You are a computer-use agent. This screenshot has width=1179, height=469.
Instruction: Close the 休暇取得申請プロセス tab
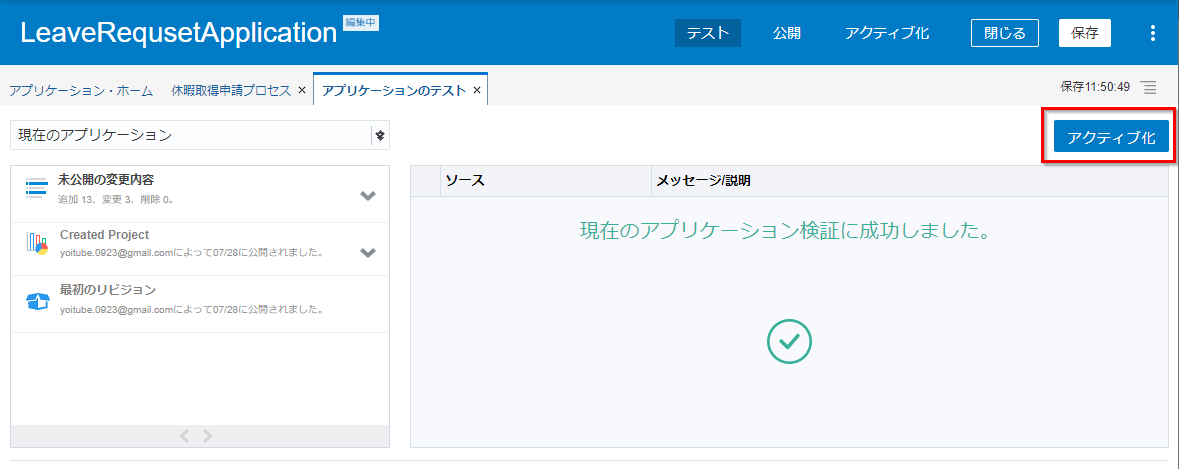pos(302,91)
